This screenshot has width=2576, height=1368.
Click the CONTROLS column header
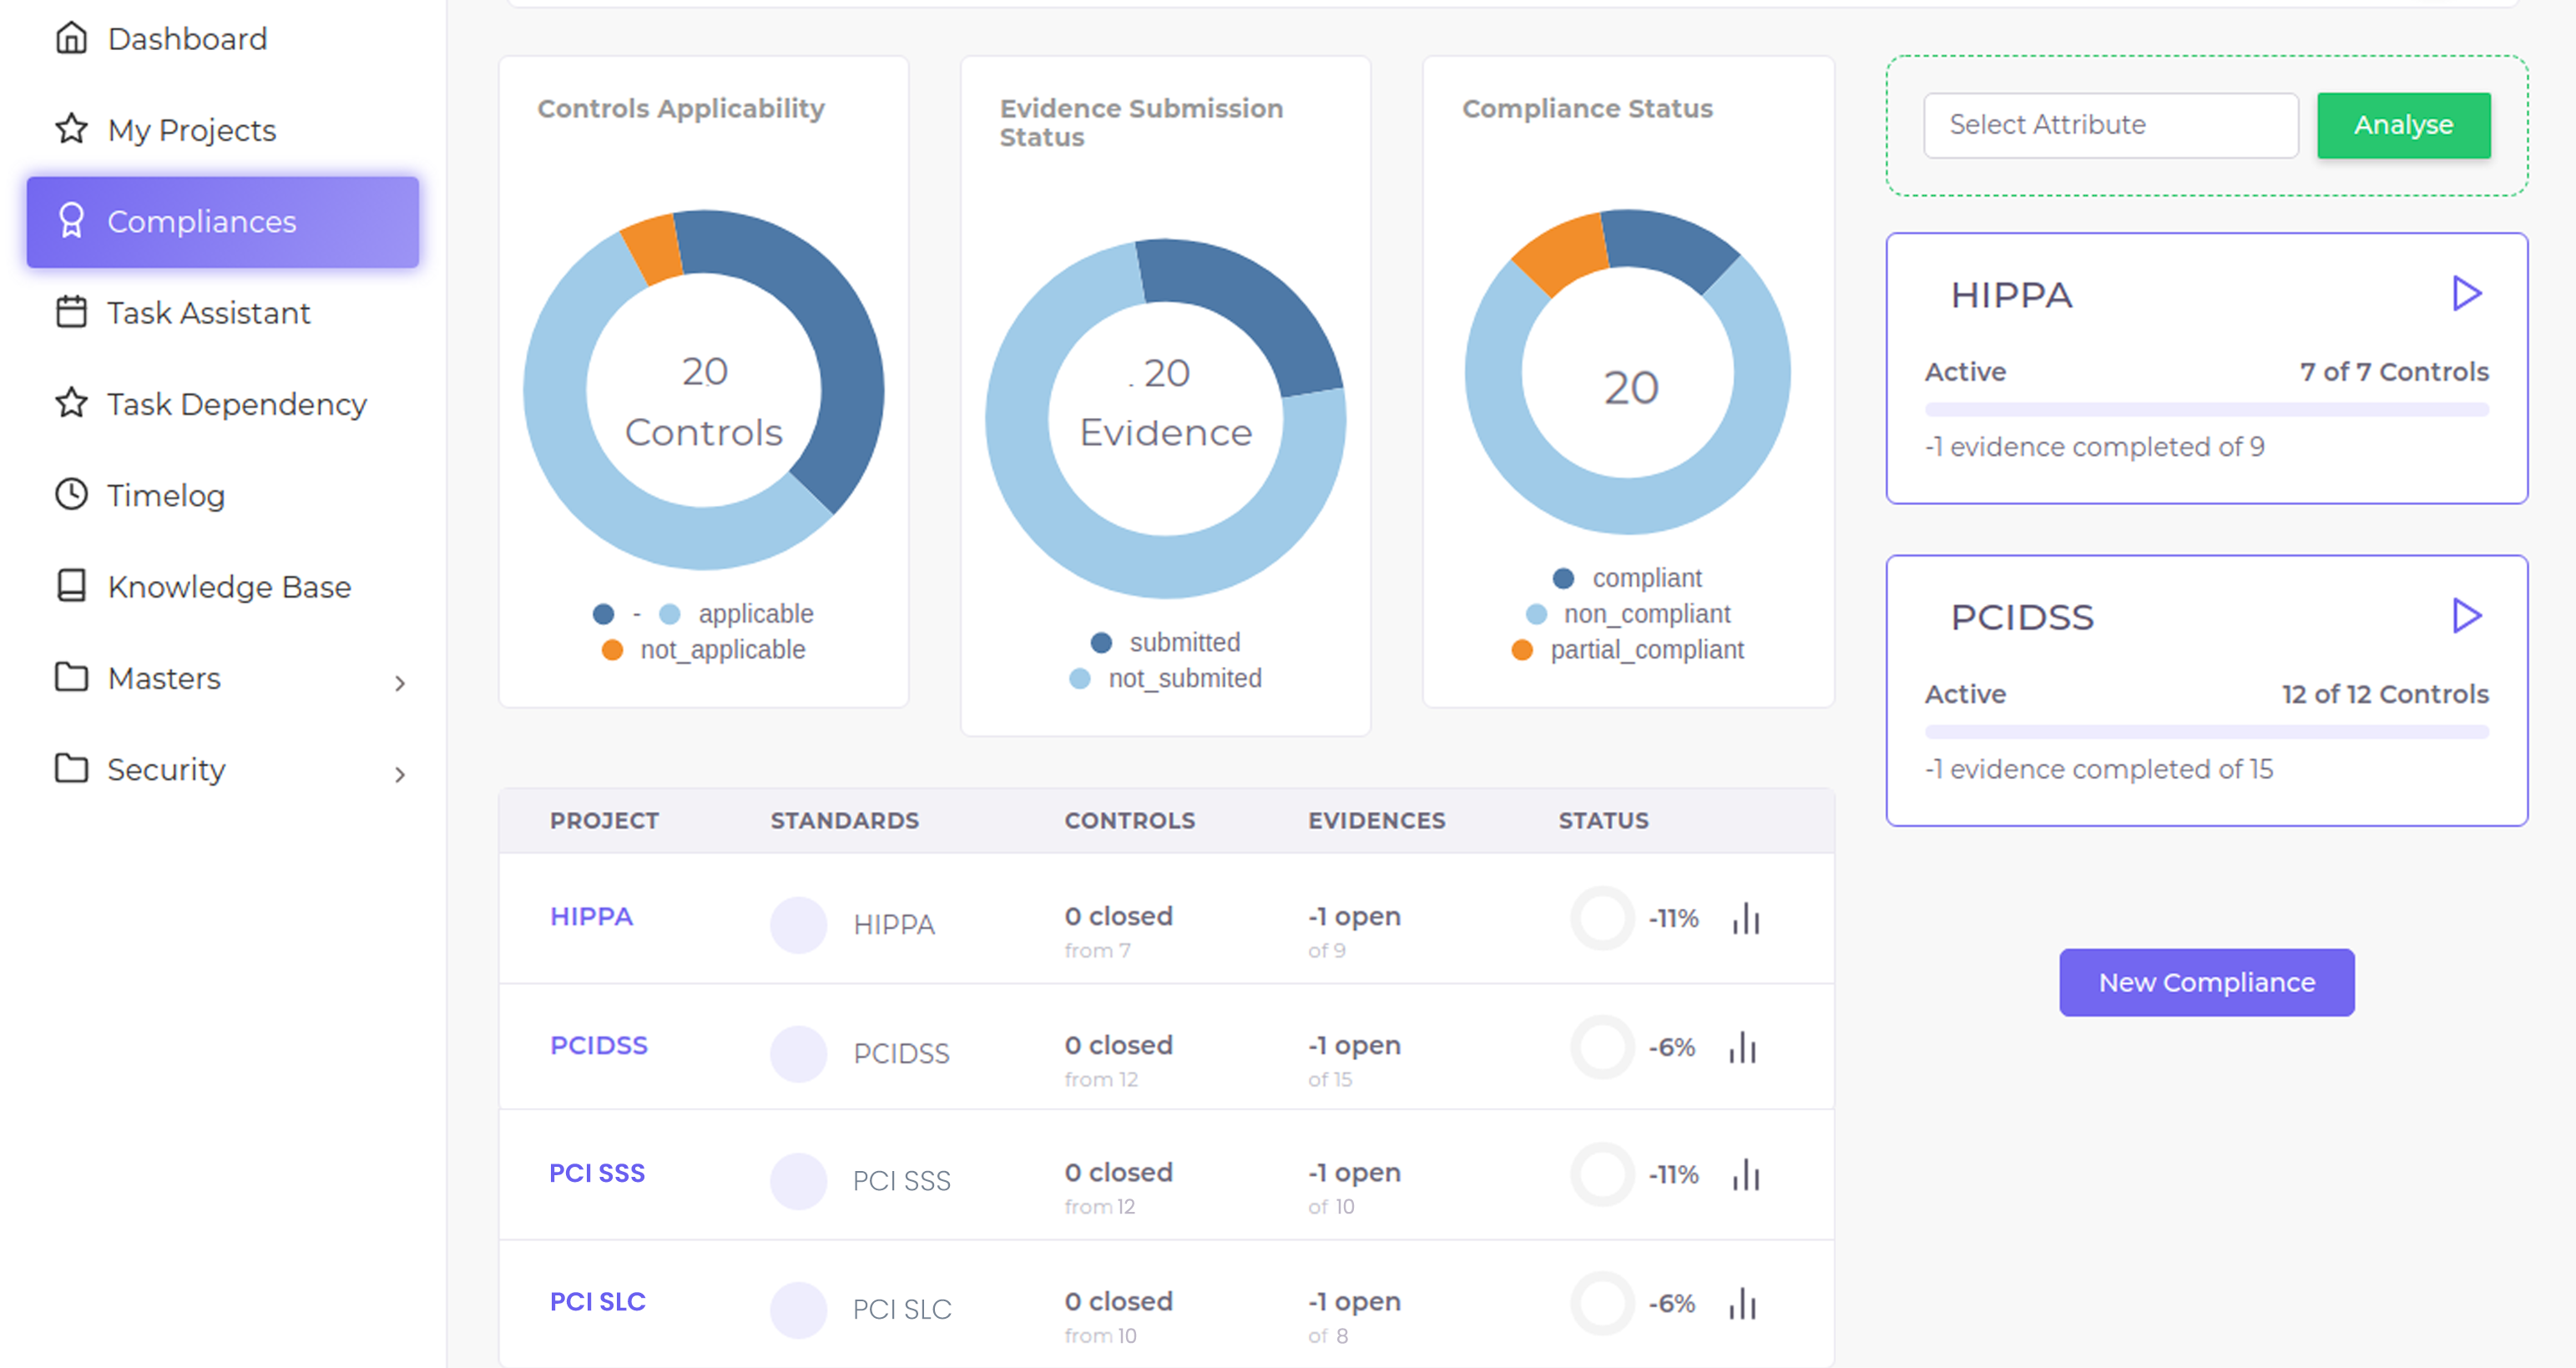coord(1129,820)
